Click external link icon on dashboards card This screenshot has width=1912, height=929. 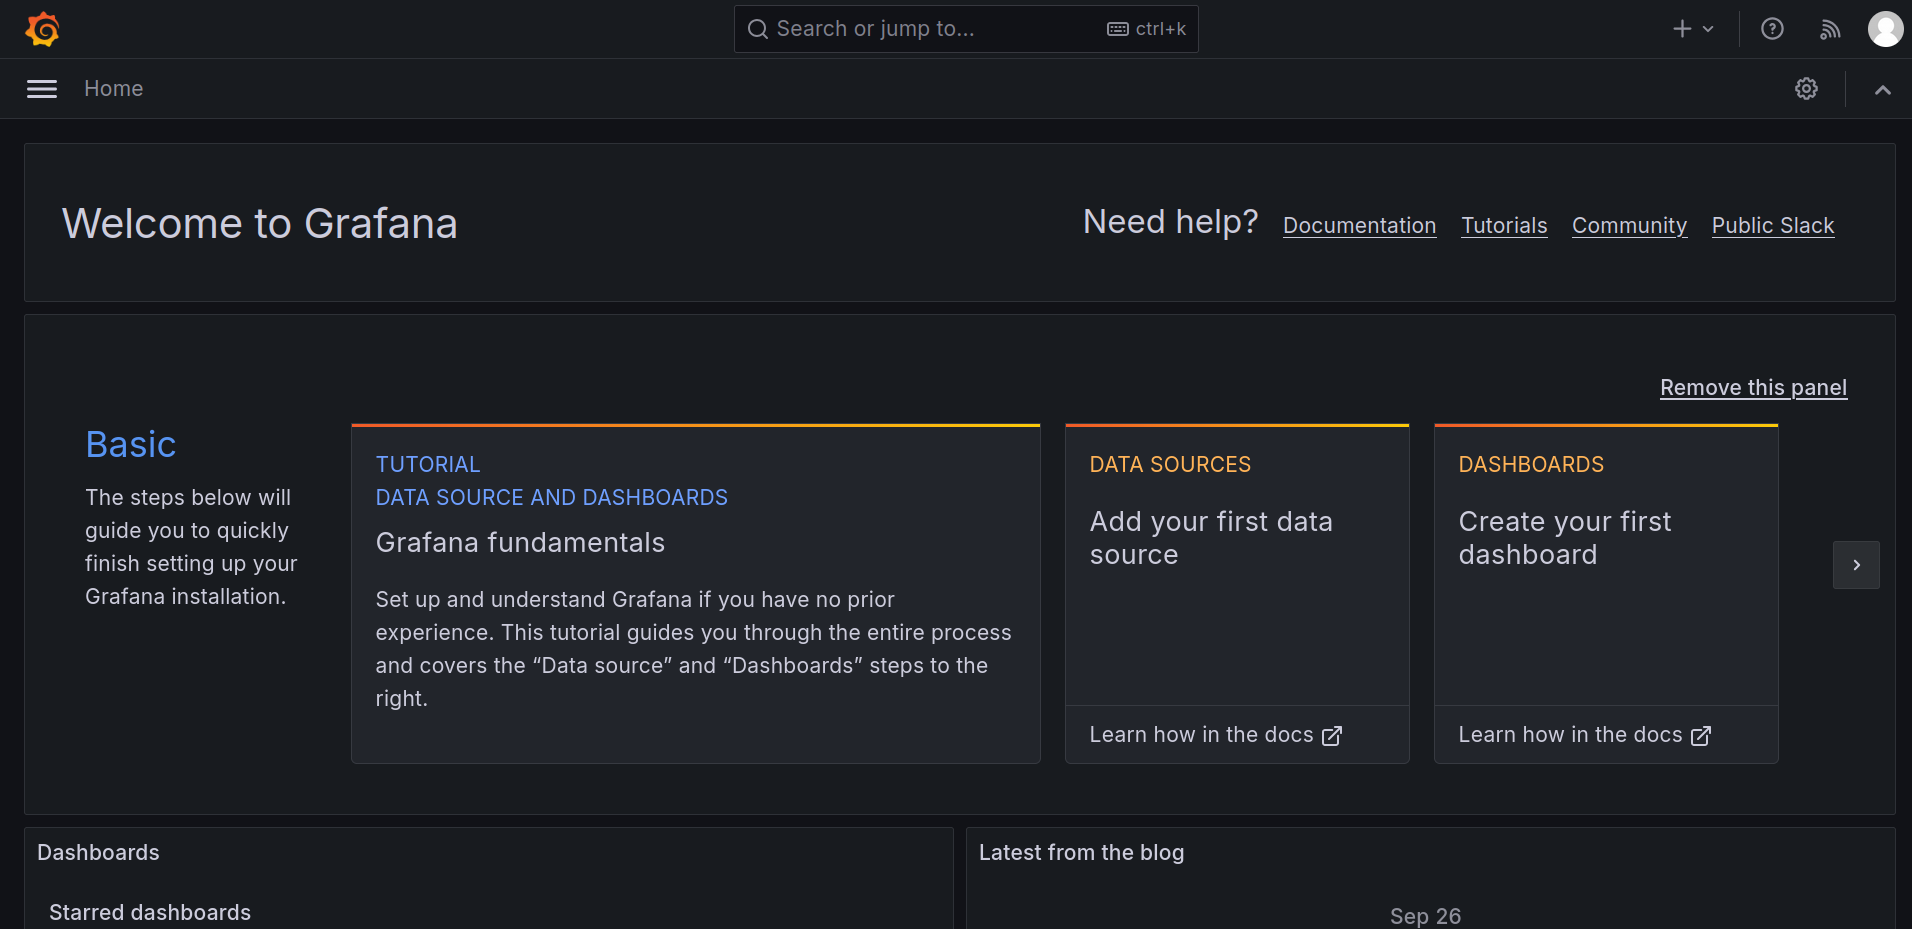[x=1701, y=736]
